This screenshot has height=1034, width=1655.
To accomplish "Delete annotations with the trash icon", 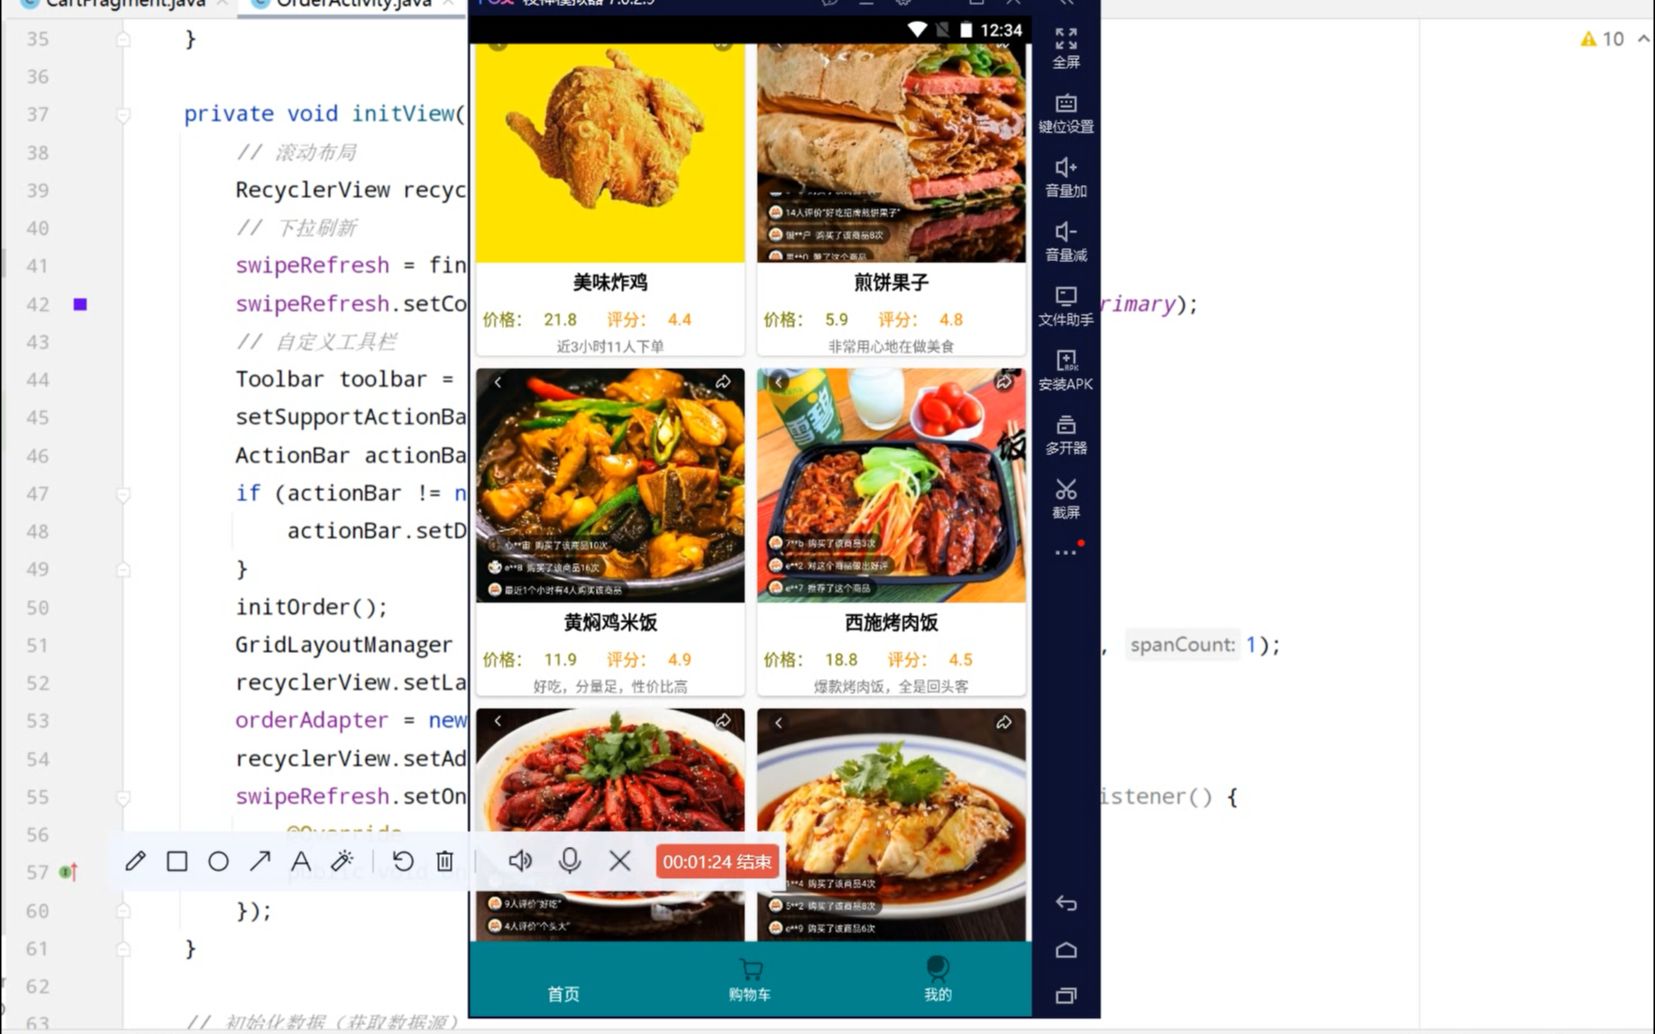I will (445, 861).
